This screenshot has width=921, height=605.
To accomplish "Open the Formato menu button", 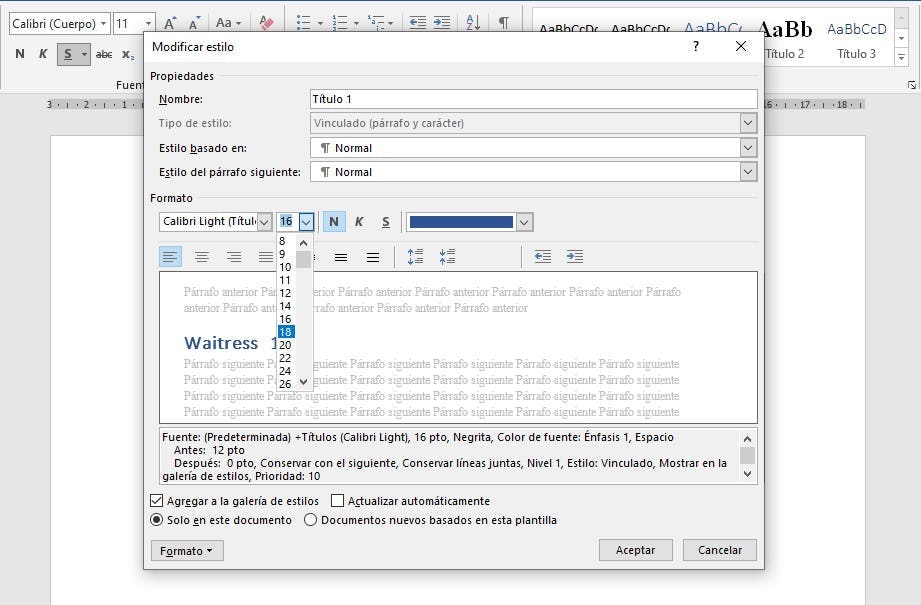I will click(x=187, y=550).
